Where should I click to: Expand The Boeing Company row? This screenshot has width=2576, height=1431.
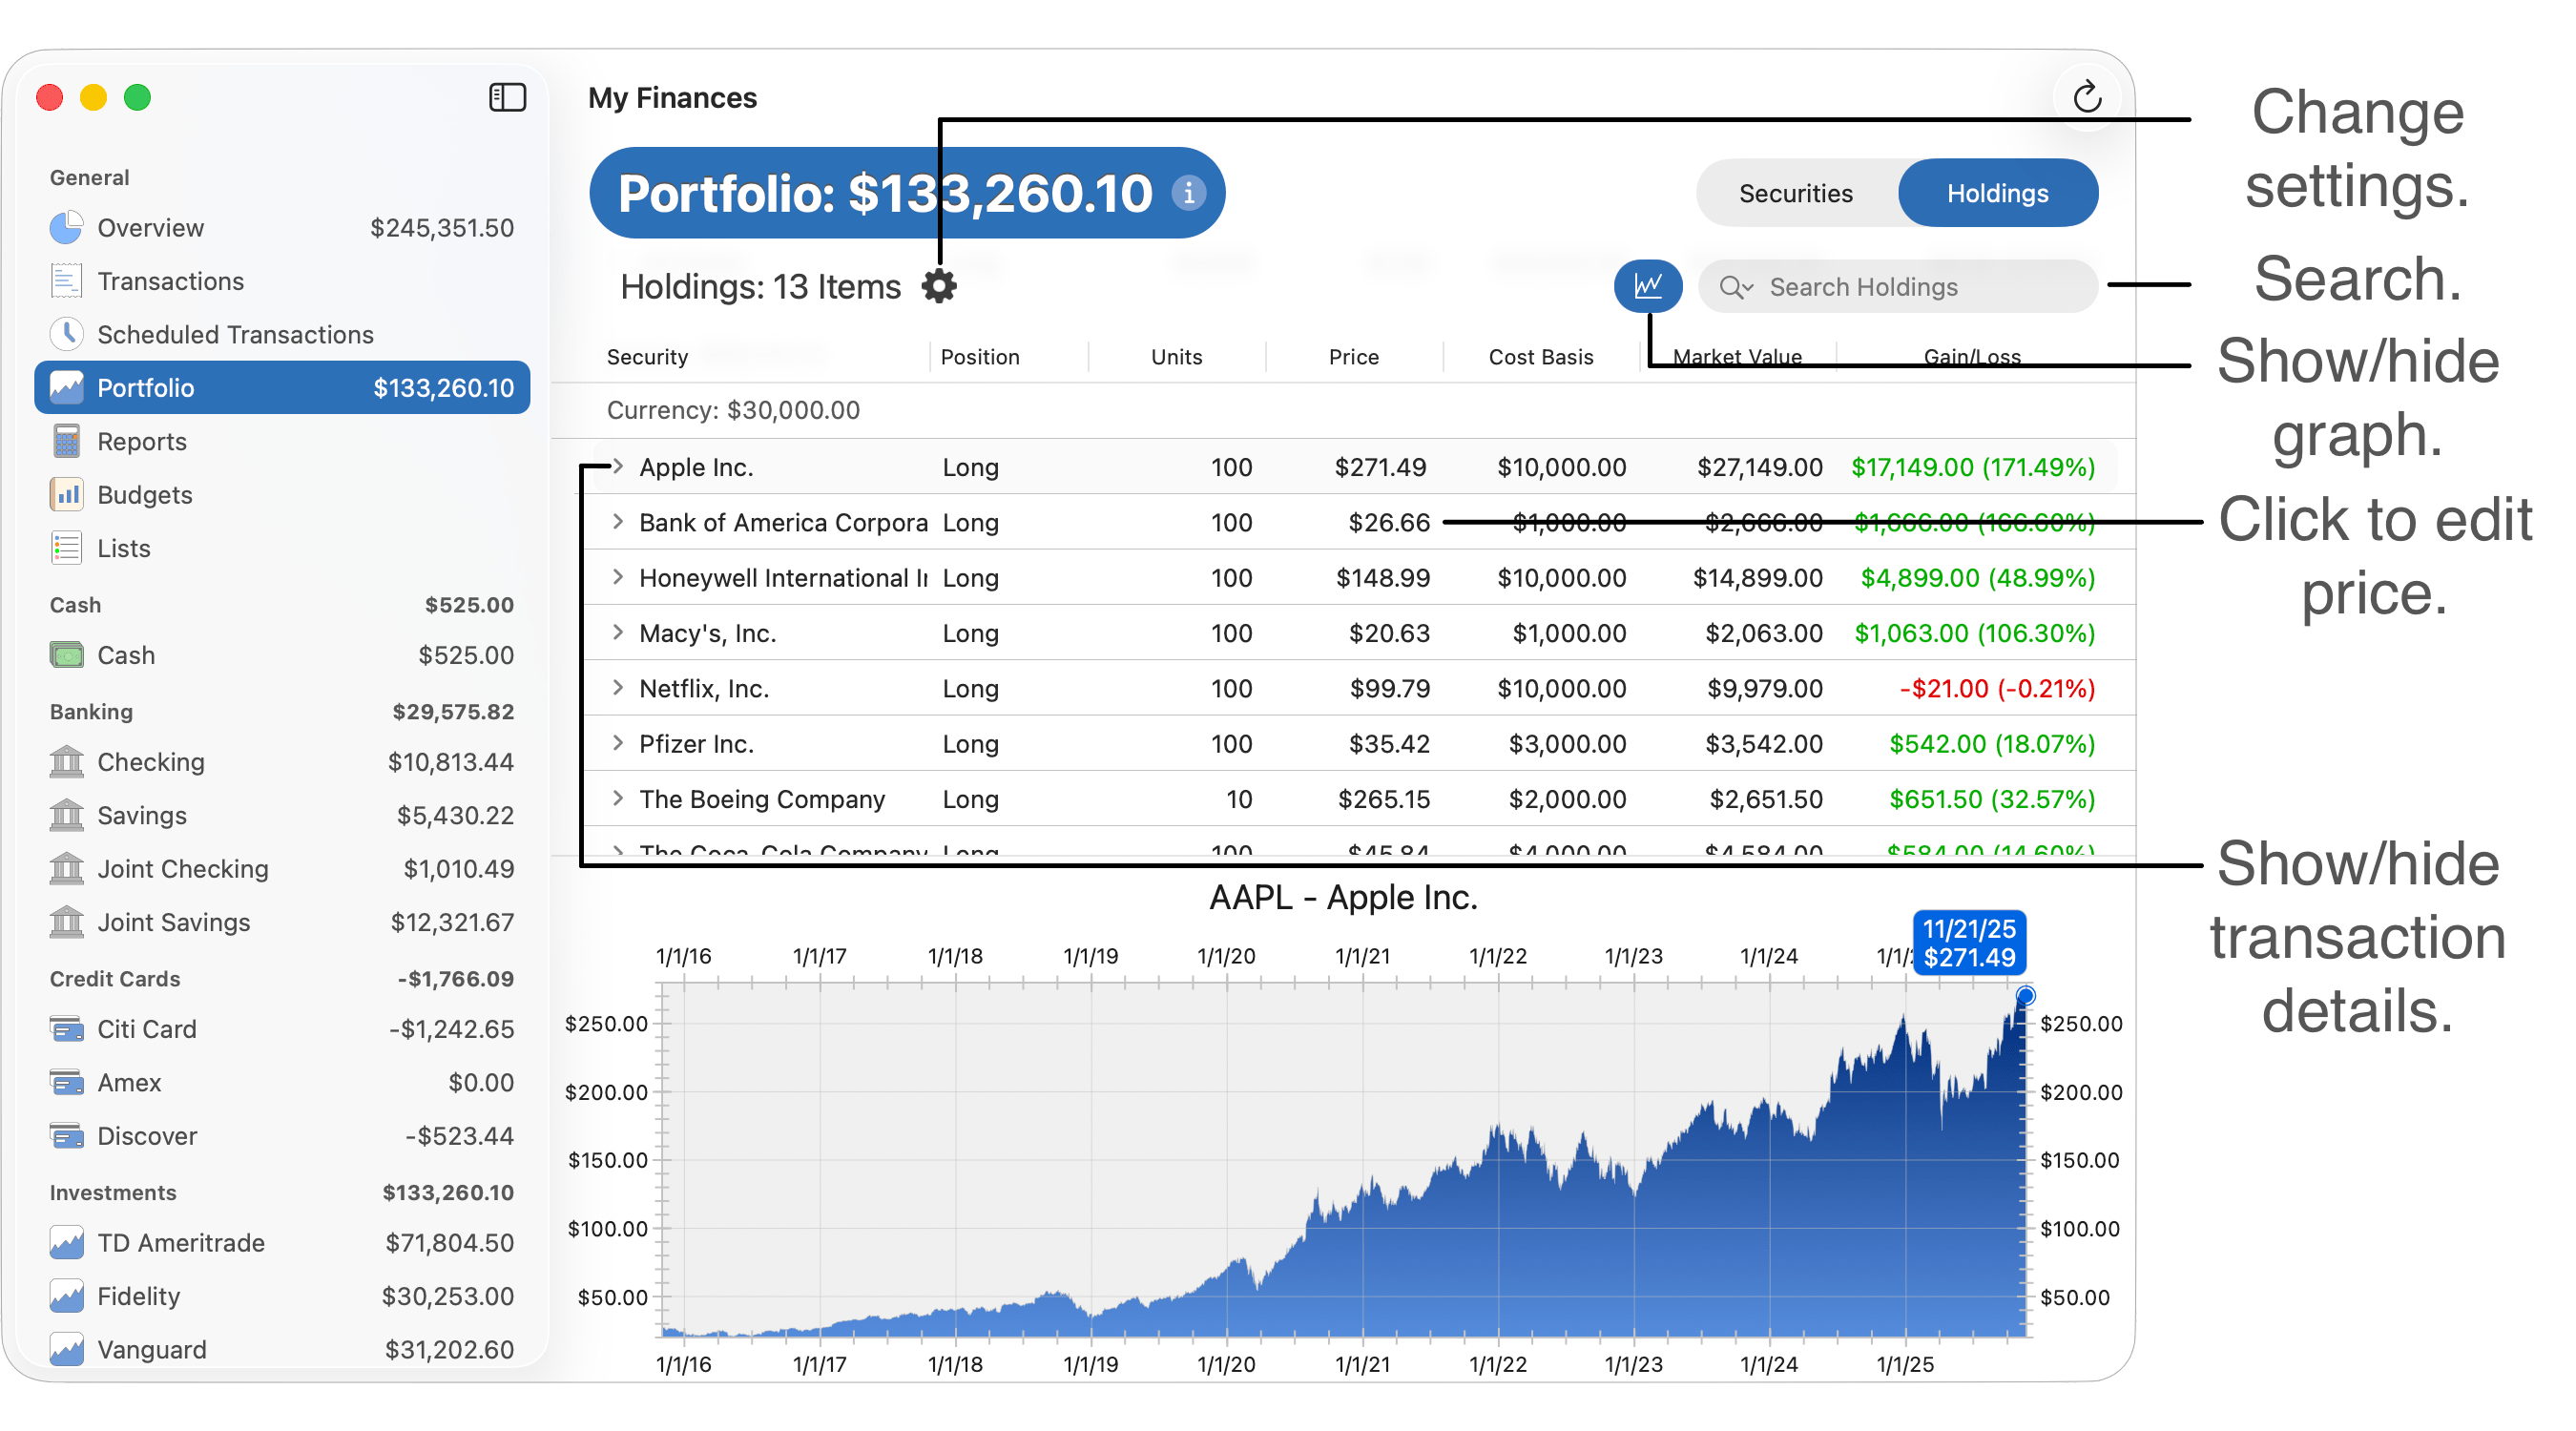tap(618, 798)
